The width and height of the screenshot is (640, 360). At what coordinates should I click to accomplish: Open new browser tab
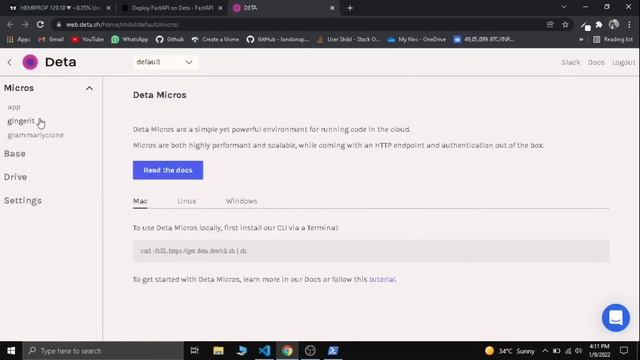[x=350, y=8]
